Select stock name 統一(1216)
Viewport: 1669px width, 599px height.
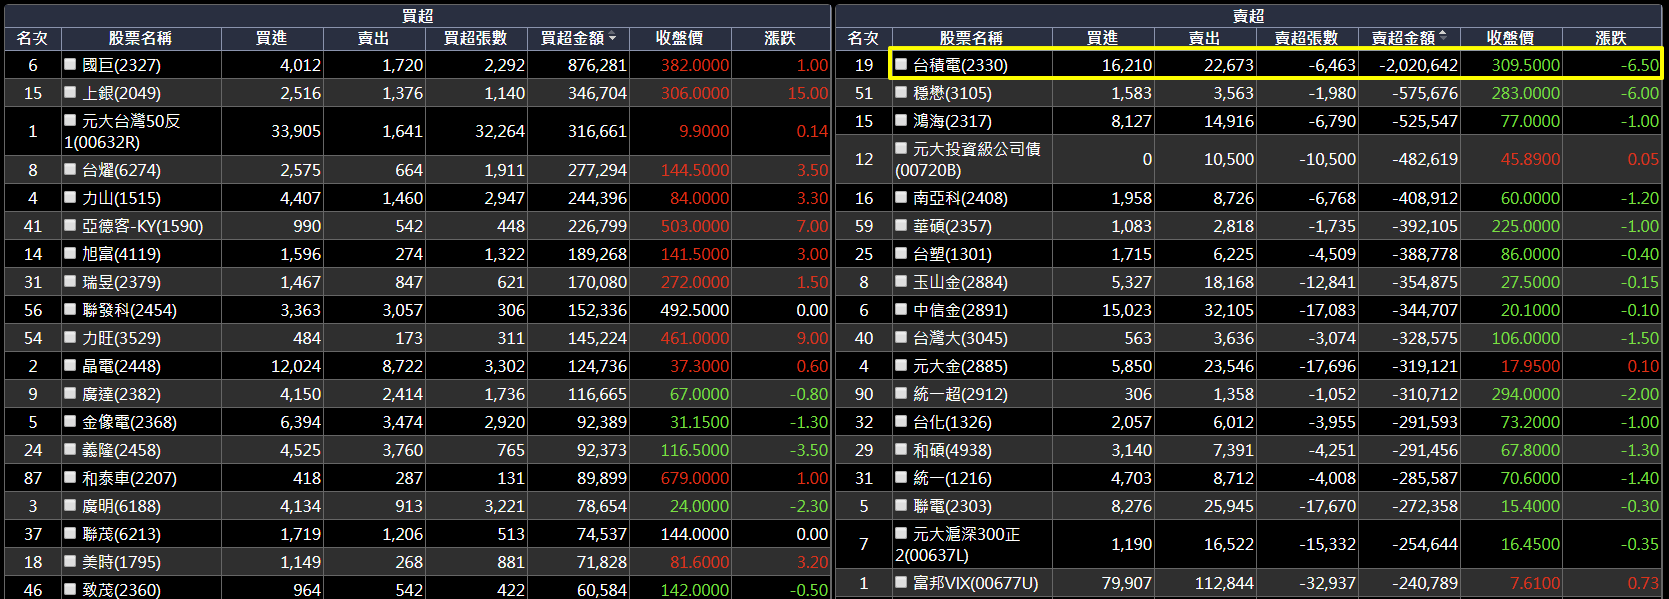point(952,478)
